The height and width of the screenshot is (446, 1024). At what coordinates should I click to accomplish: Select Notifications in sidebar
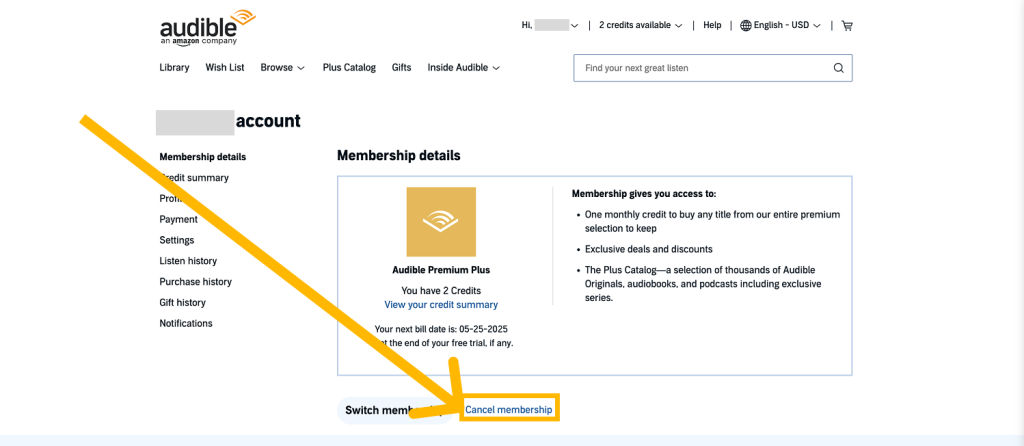185,324
